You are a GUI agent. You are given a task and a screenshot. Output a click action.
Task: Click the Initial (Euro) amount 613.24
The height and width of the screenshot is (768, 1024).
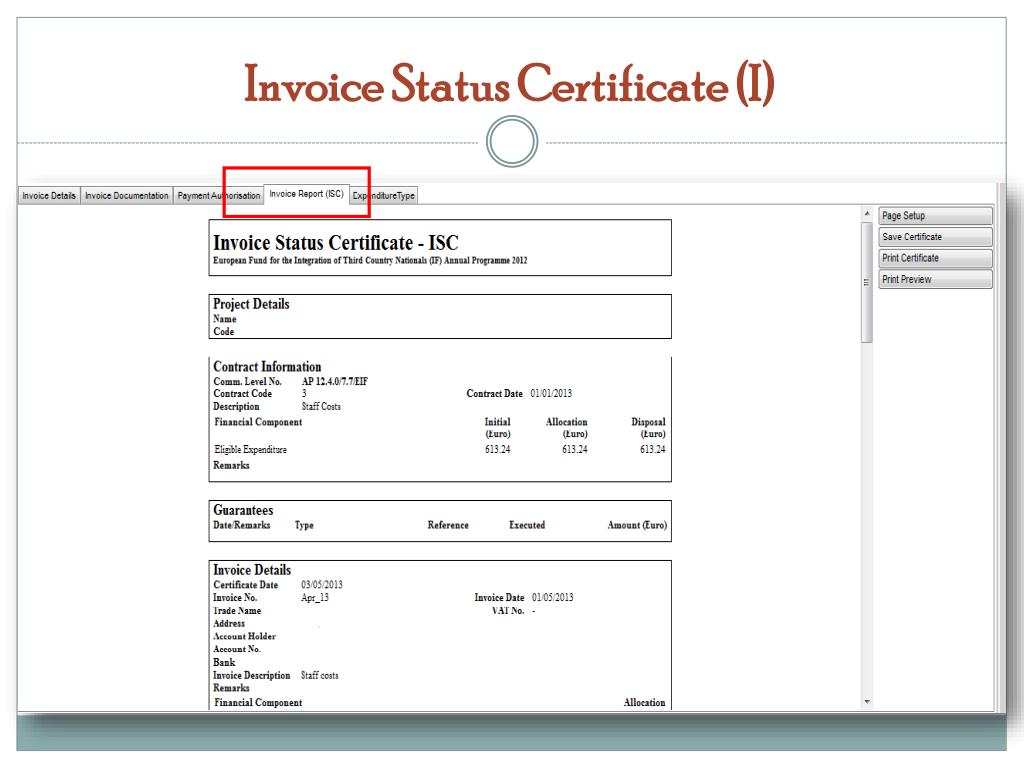[x=498, y=449]
